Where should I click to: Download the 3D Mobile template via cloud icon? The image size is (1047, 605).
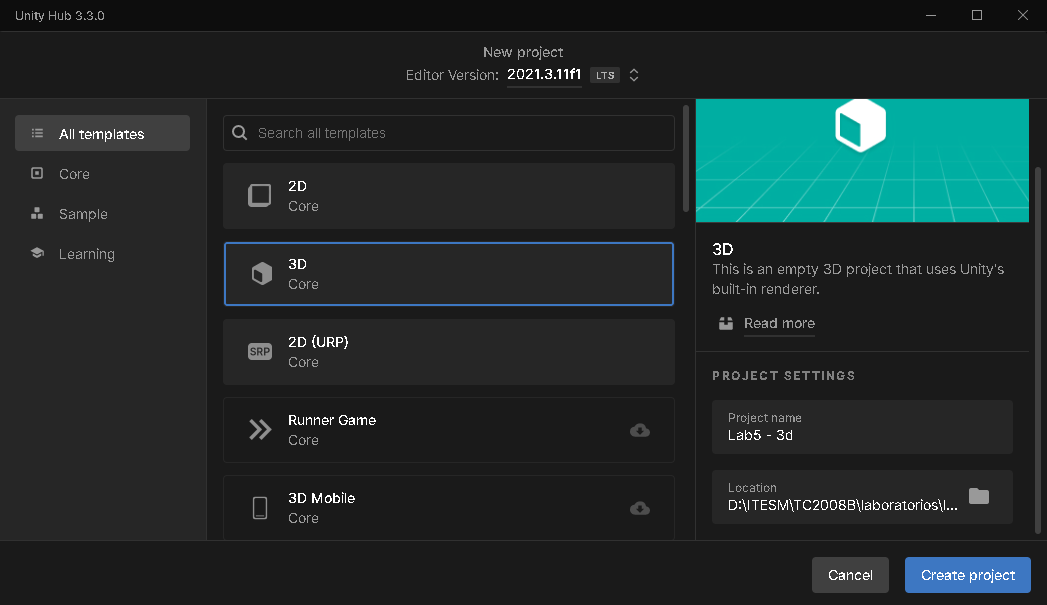pyautogui.click(x=640, y=508)
